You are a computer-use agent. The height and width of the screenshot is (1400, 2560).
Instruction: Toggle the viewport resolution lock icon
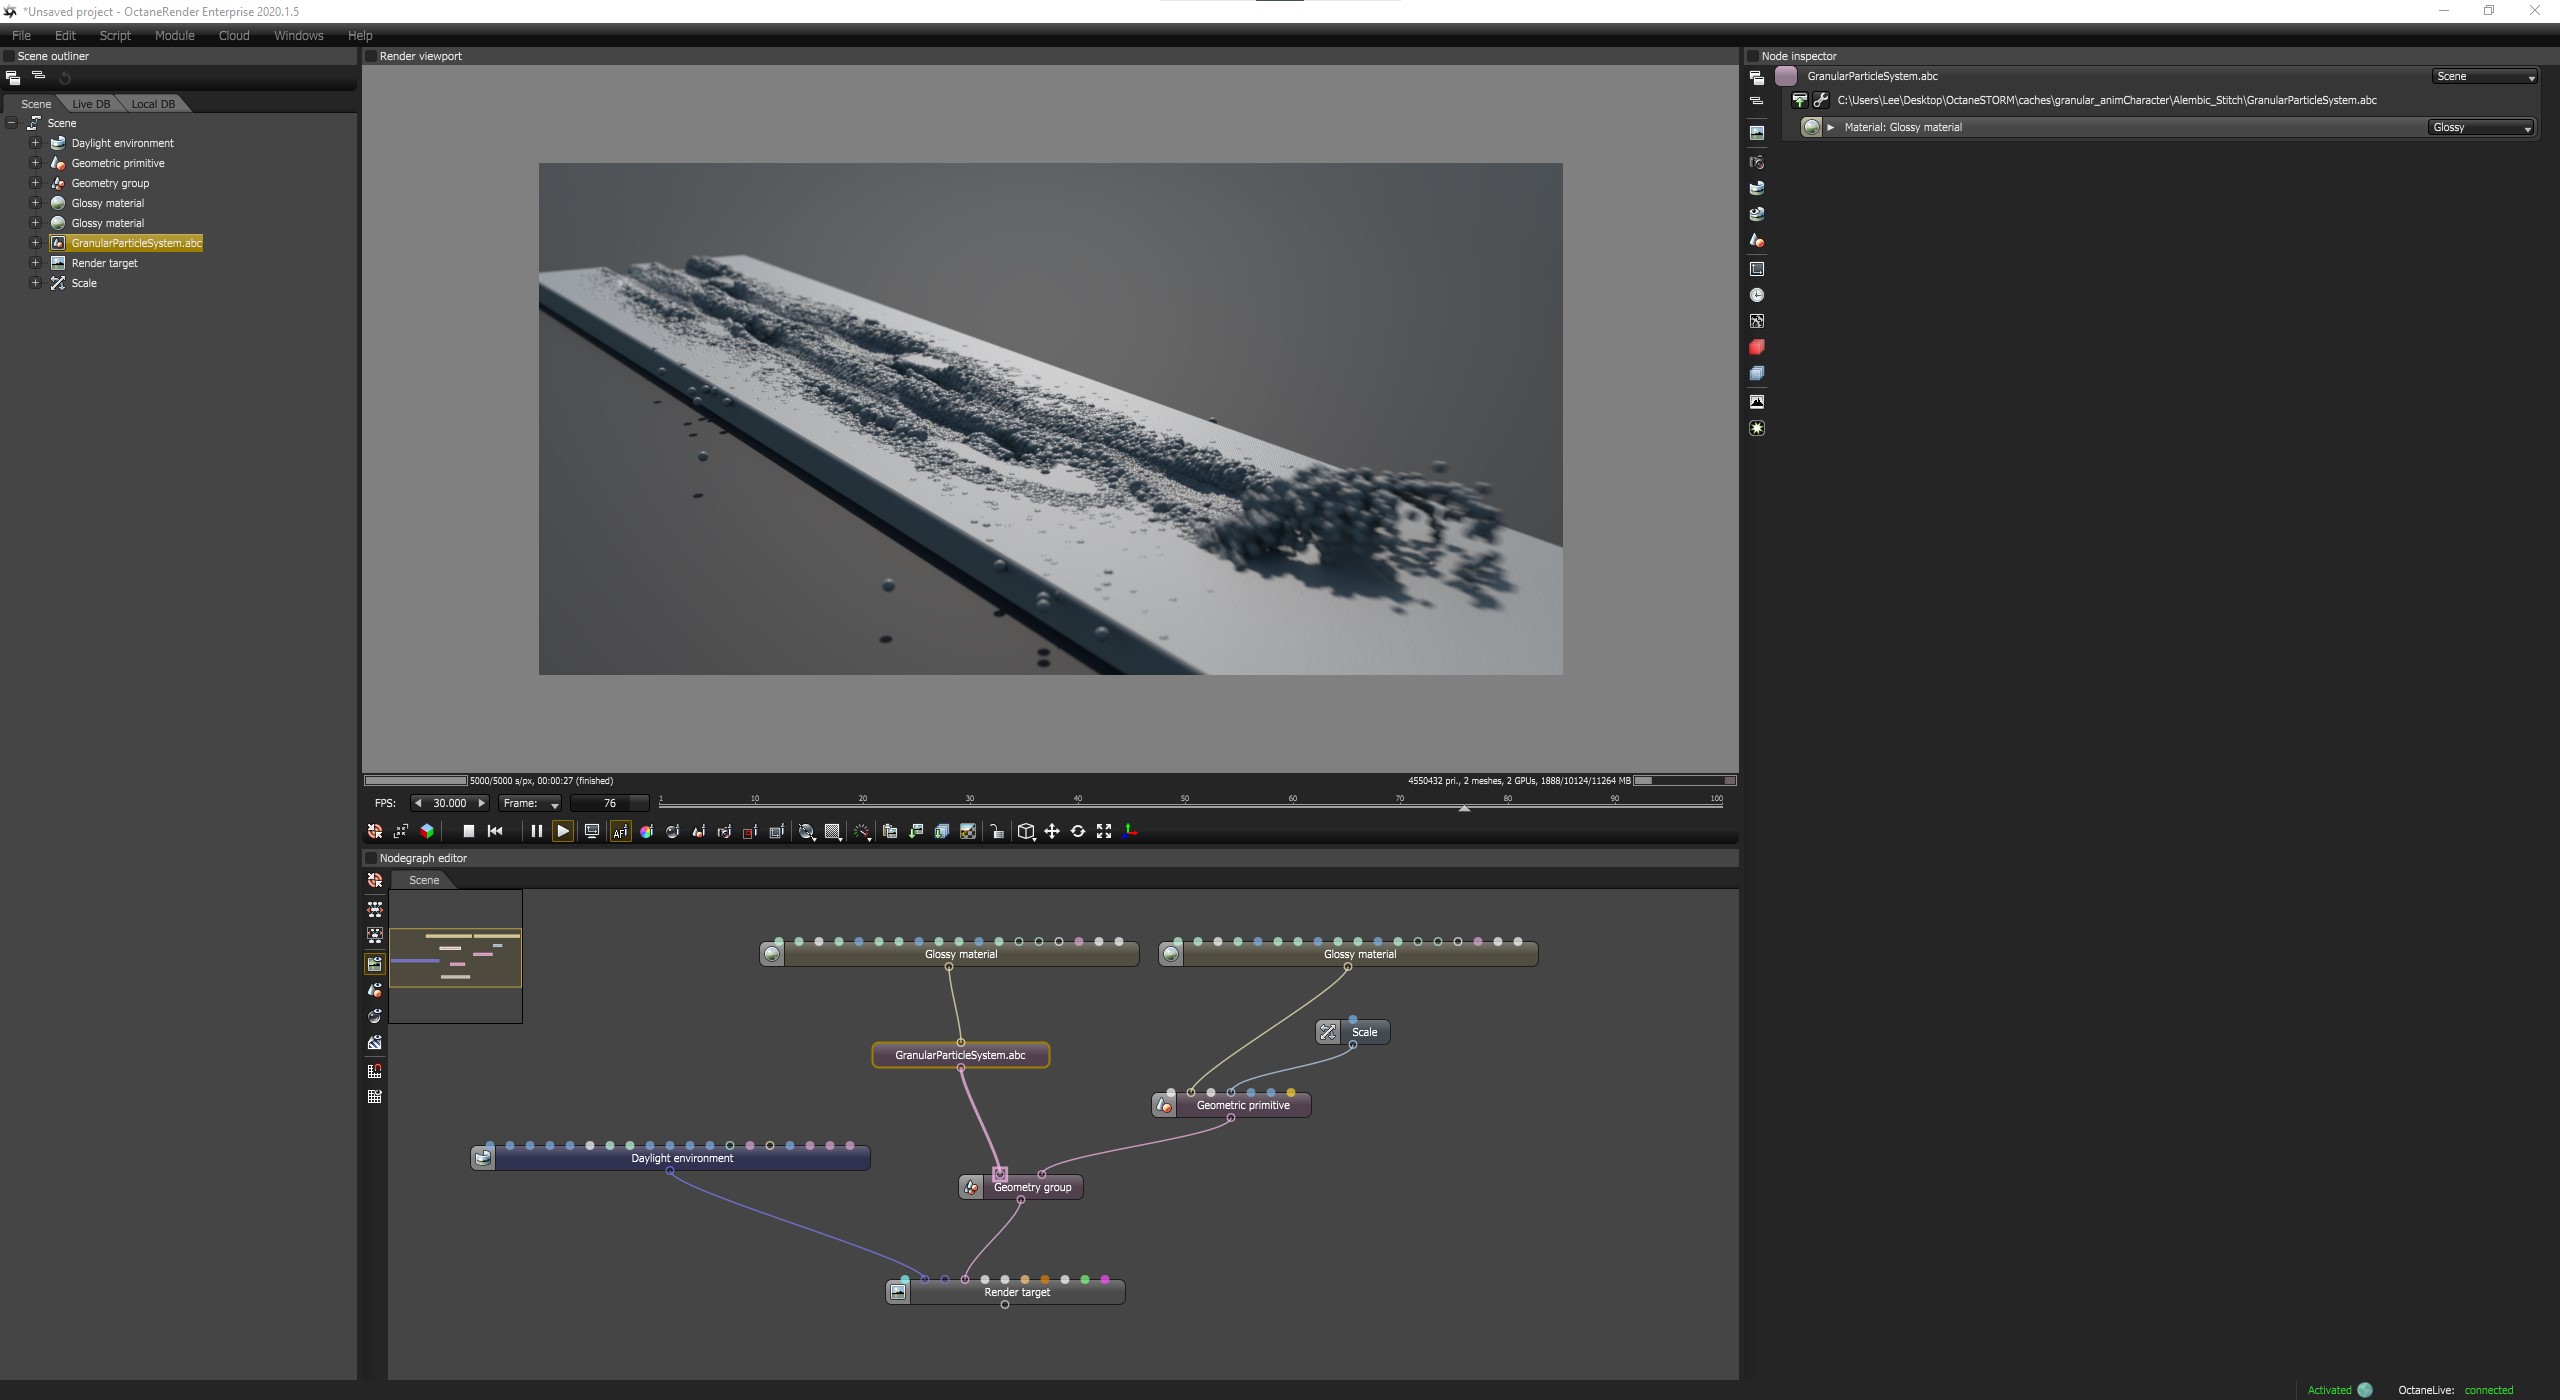pyautogui.click(x=996, y=831)
